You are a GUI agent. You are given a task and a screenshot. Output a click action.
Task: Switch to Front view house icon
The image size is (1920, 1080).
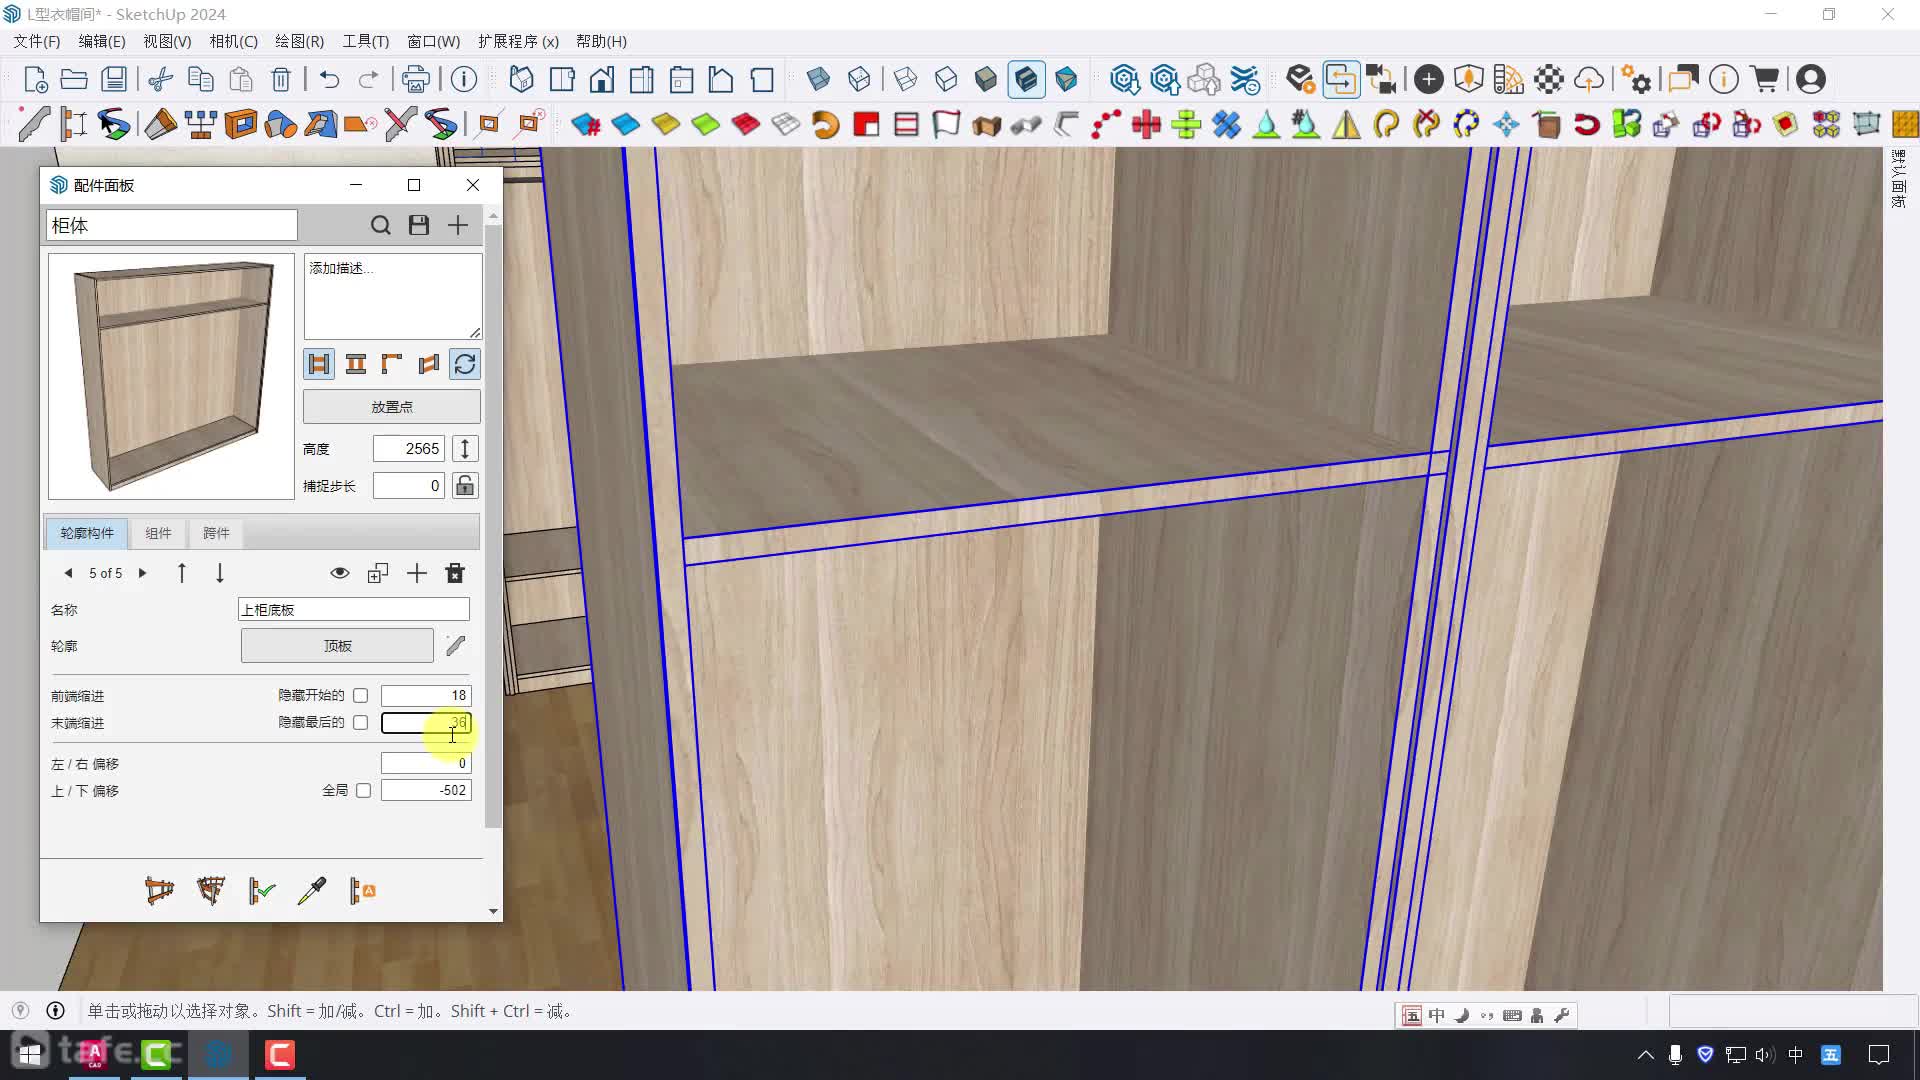602,79
